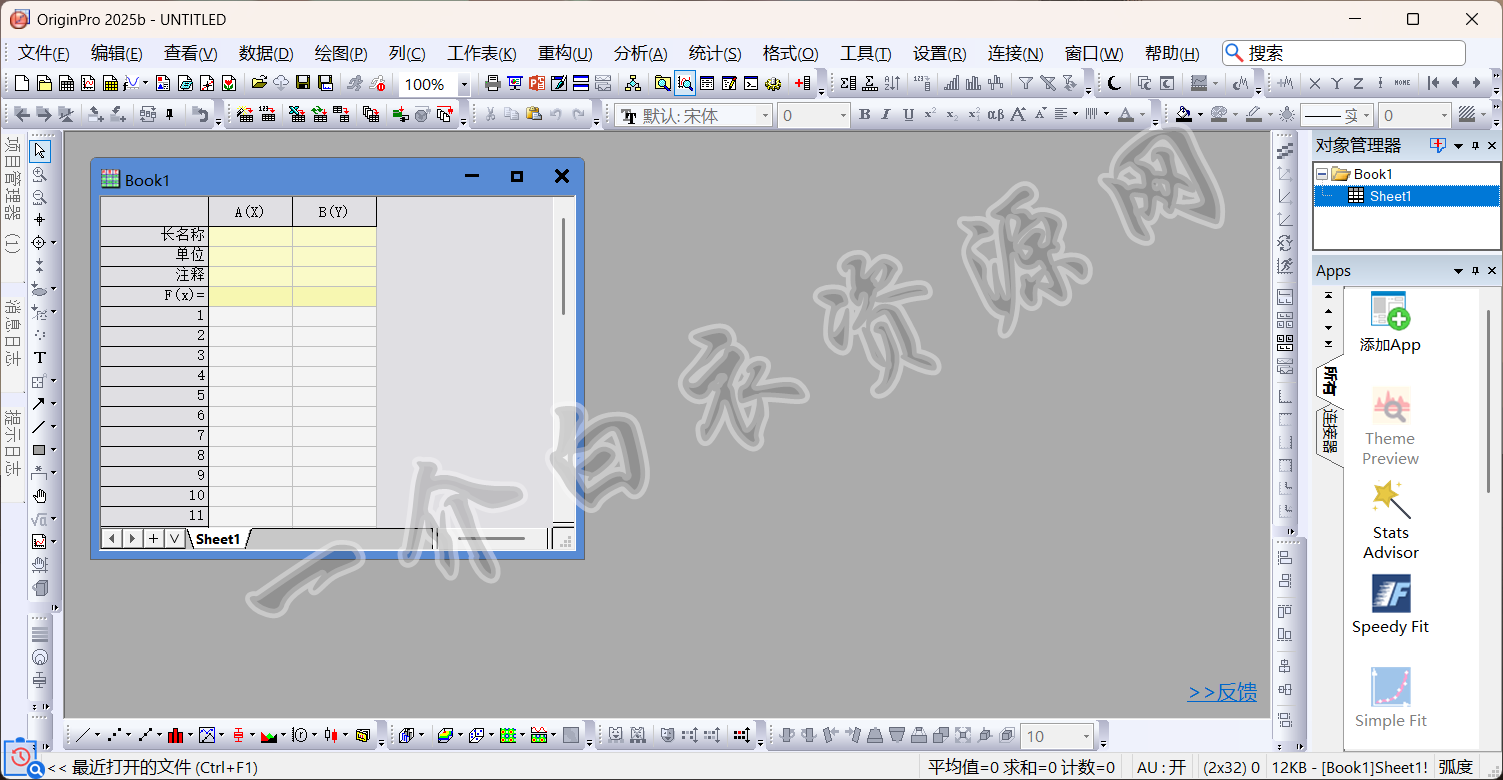This screenshot has height=780, width=1503.
Task: Open the font color dropdown arrow
Action: click(x=1140, y=115)
